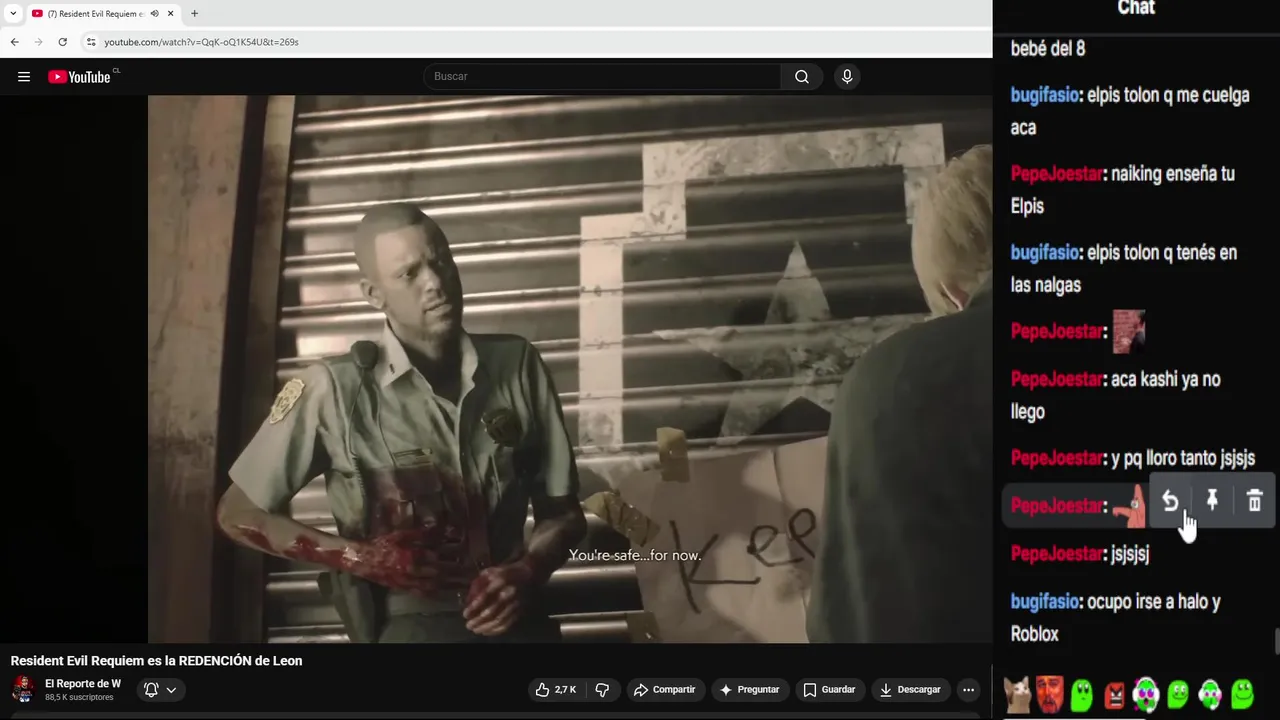Select the angry red square emote
This screenshot has height=720, width=1280.
coord(1114,694)
